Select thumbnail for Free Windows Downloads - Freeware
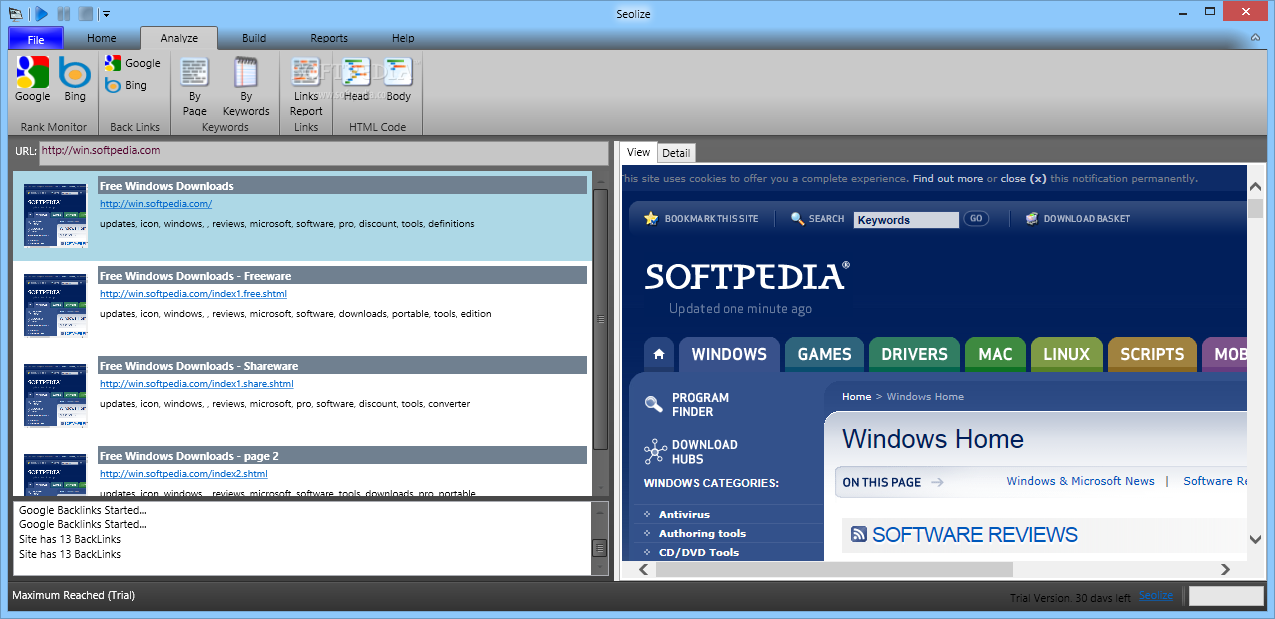 point(56,305)
